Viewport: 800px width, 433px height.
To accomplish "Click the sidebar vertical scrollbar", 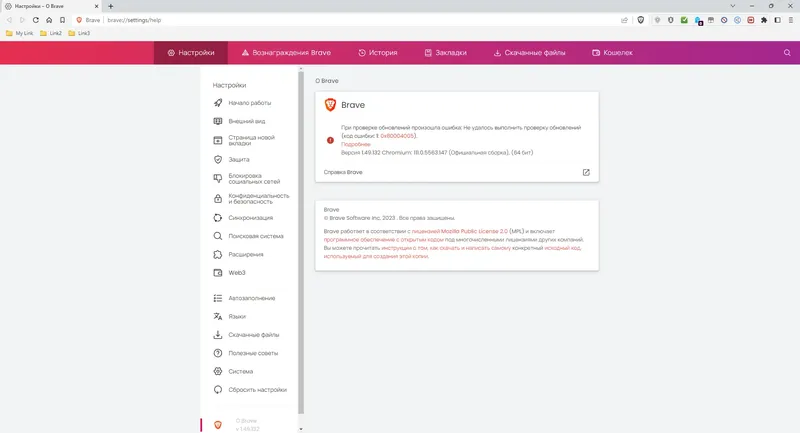I will tap(301, 242).
